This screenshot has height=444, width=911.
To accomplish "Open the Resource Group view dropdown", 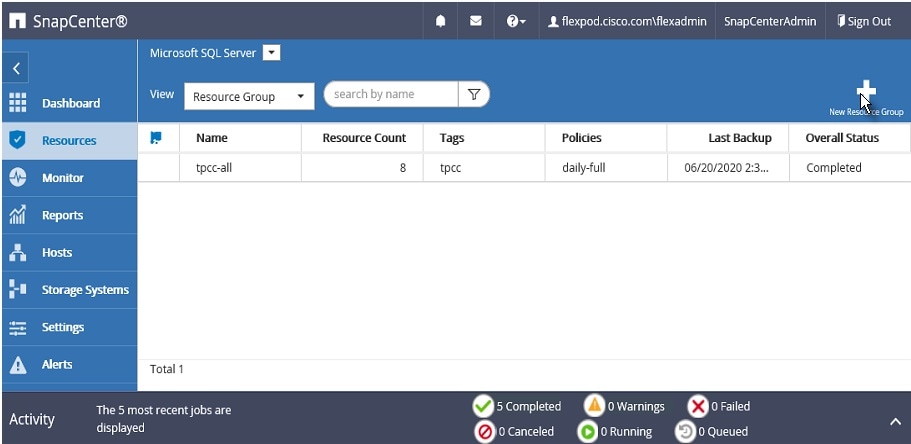I will (249, 96).
